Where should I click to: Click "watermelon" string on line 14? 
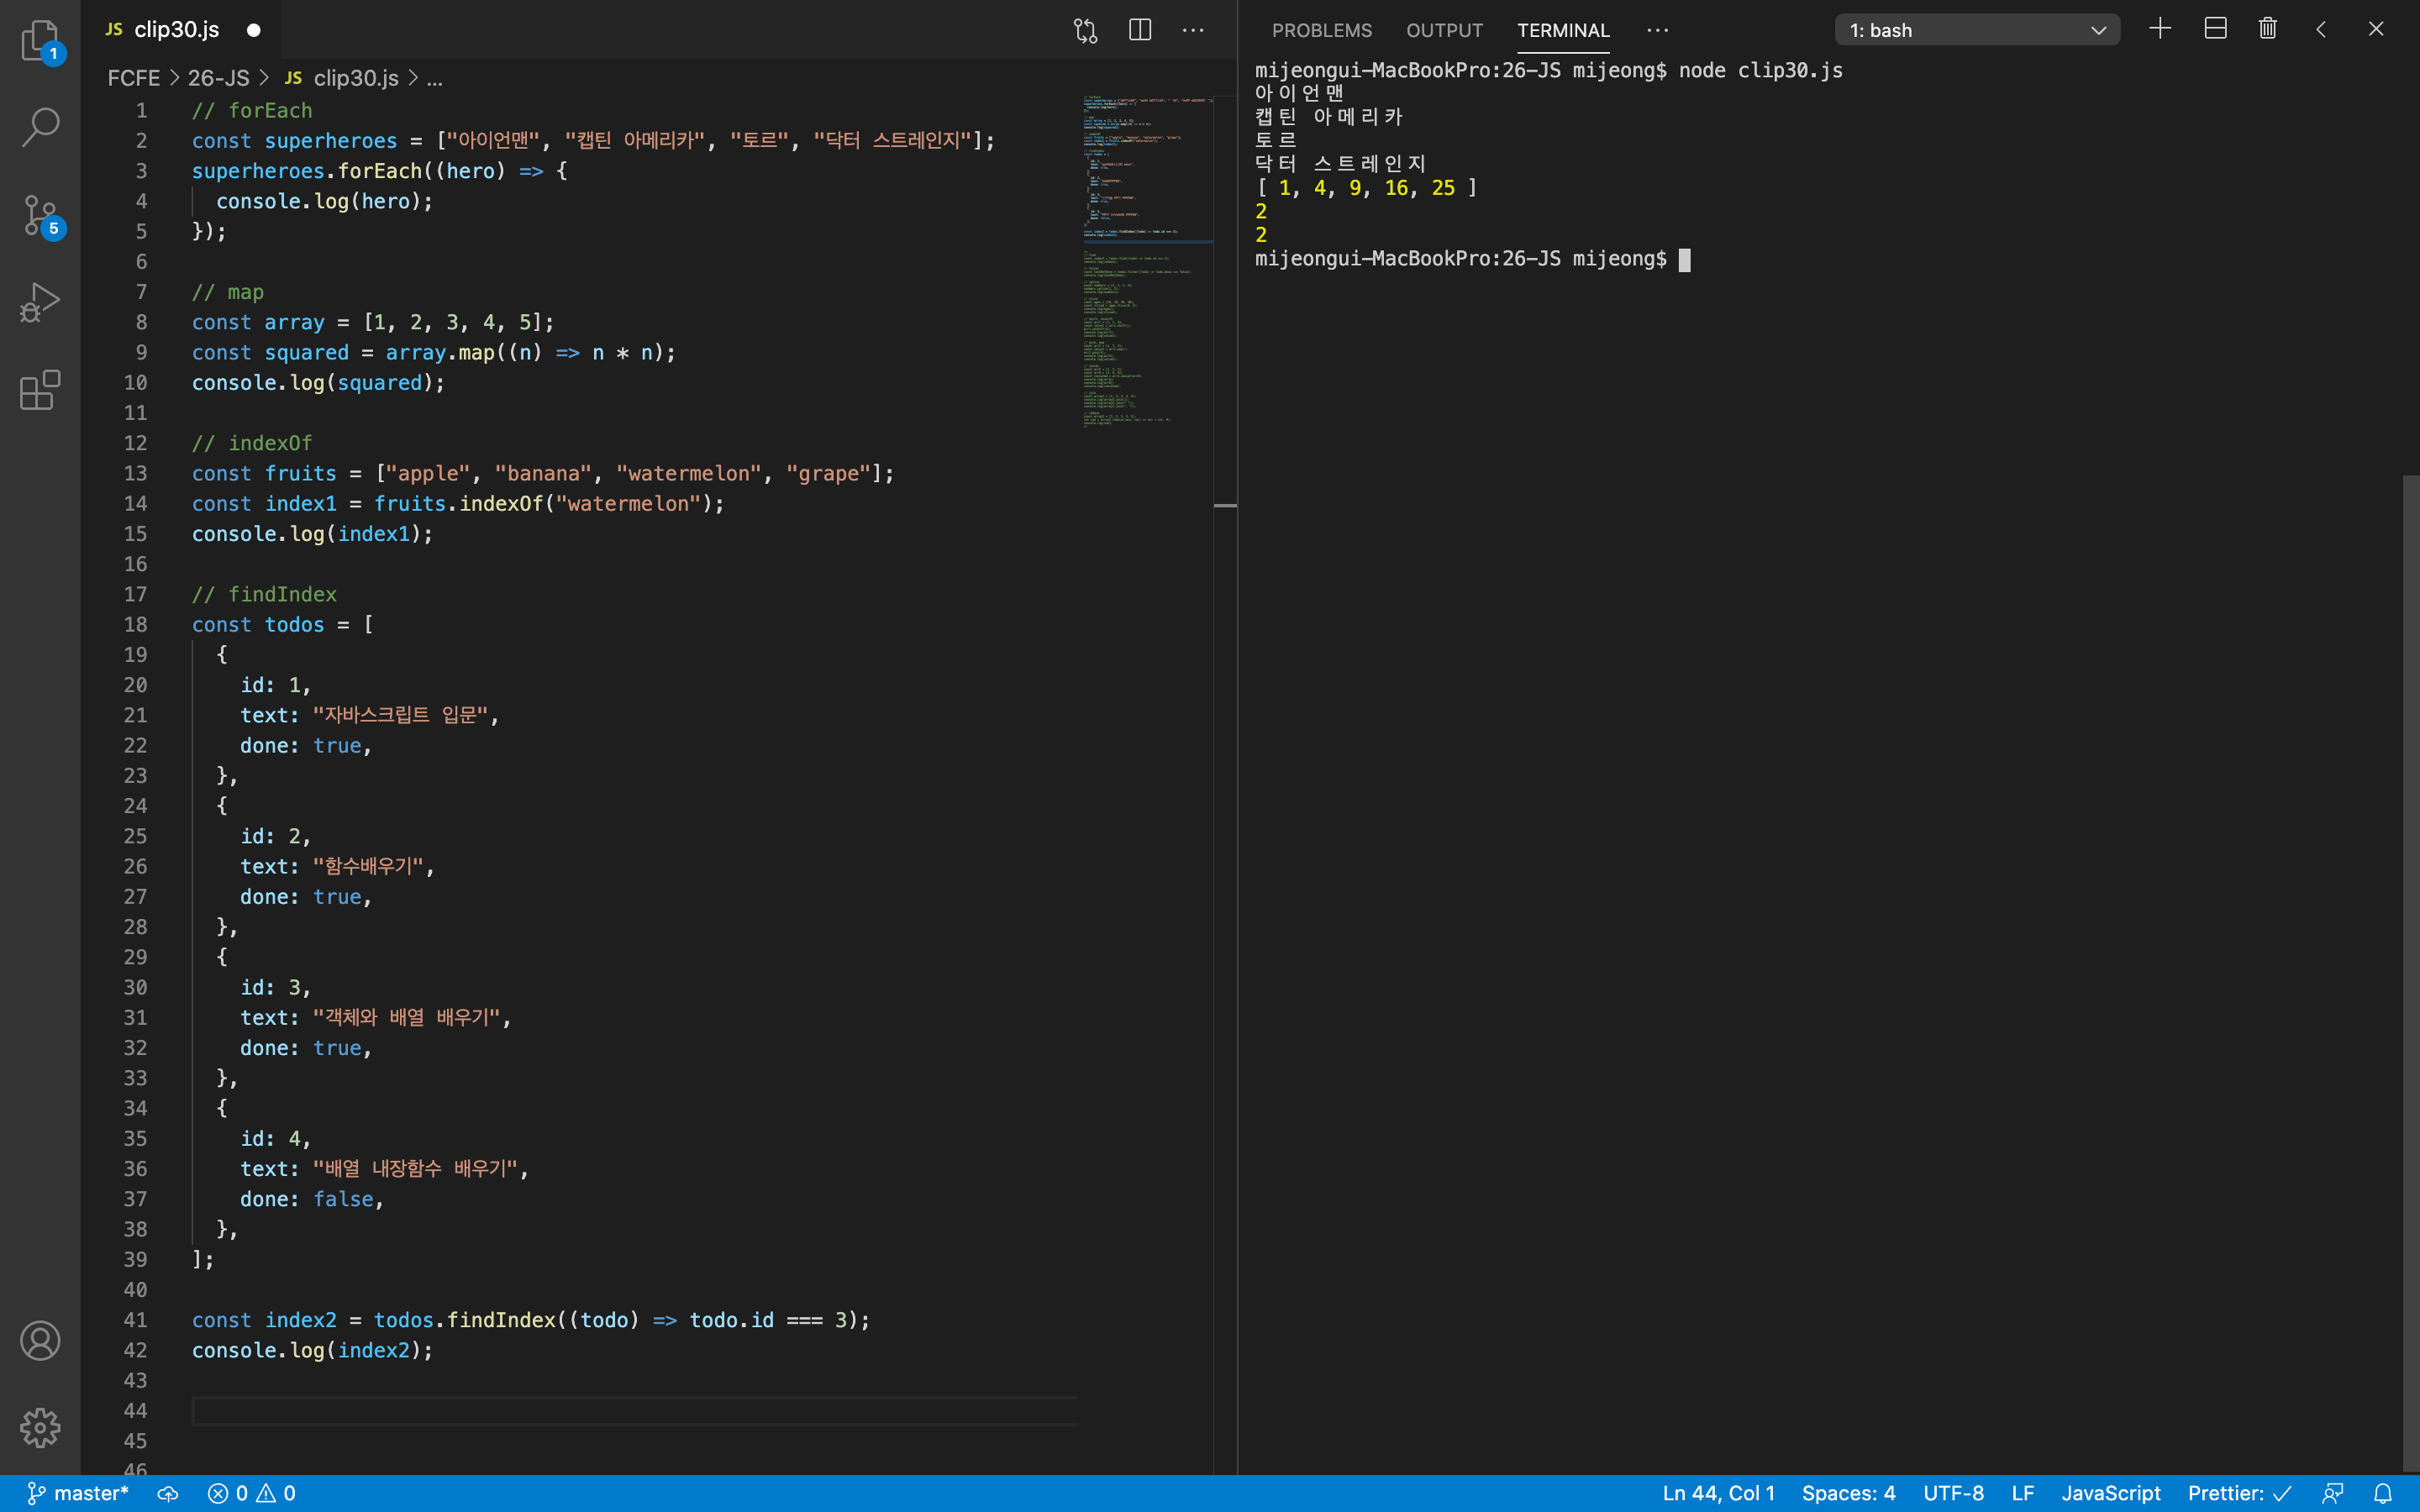pos(629,504)
